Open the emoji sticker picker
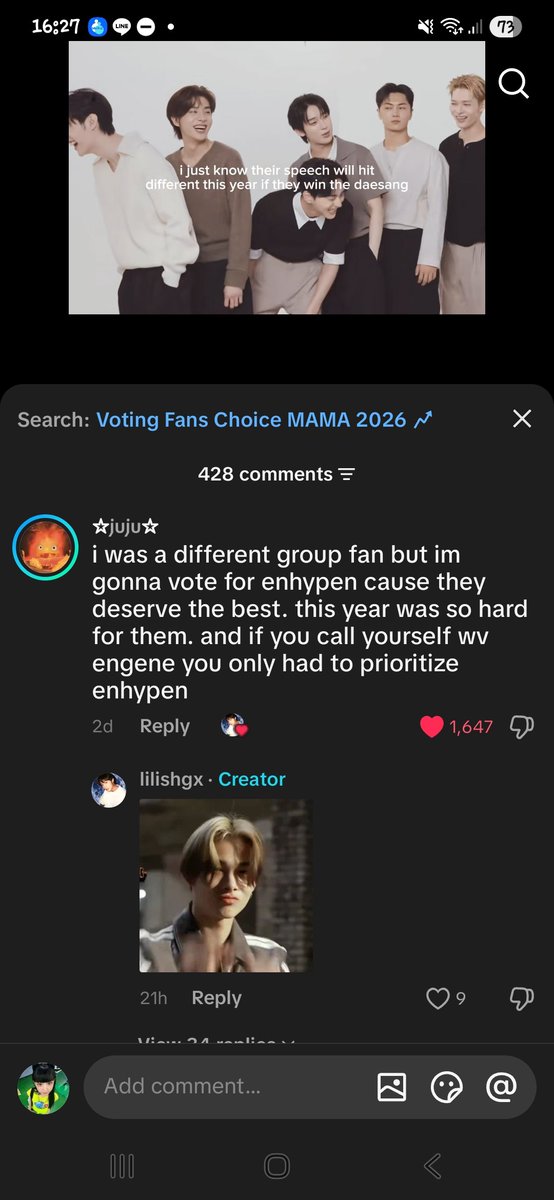The image size is (554, 1200). [x=446, y=1086]
